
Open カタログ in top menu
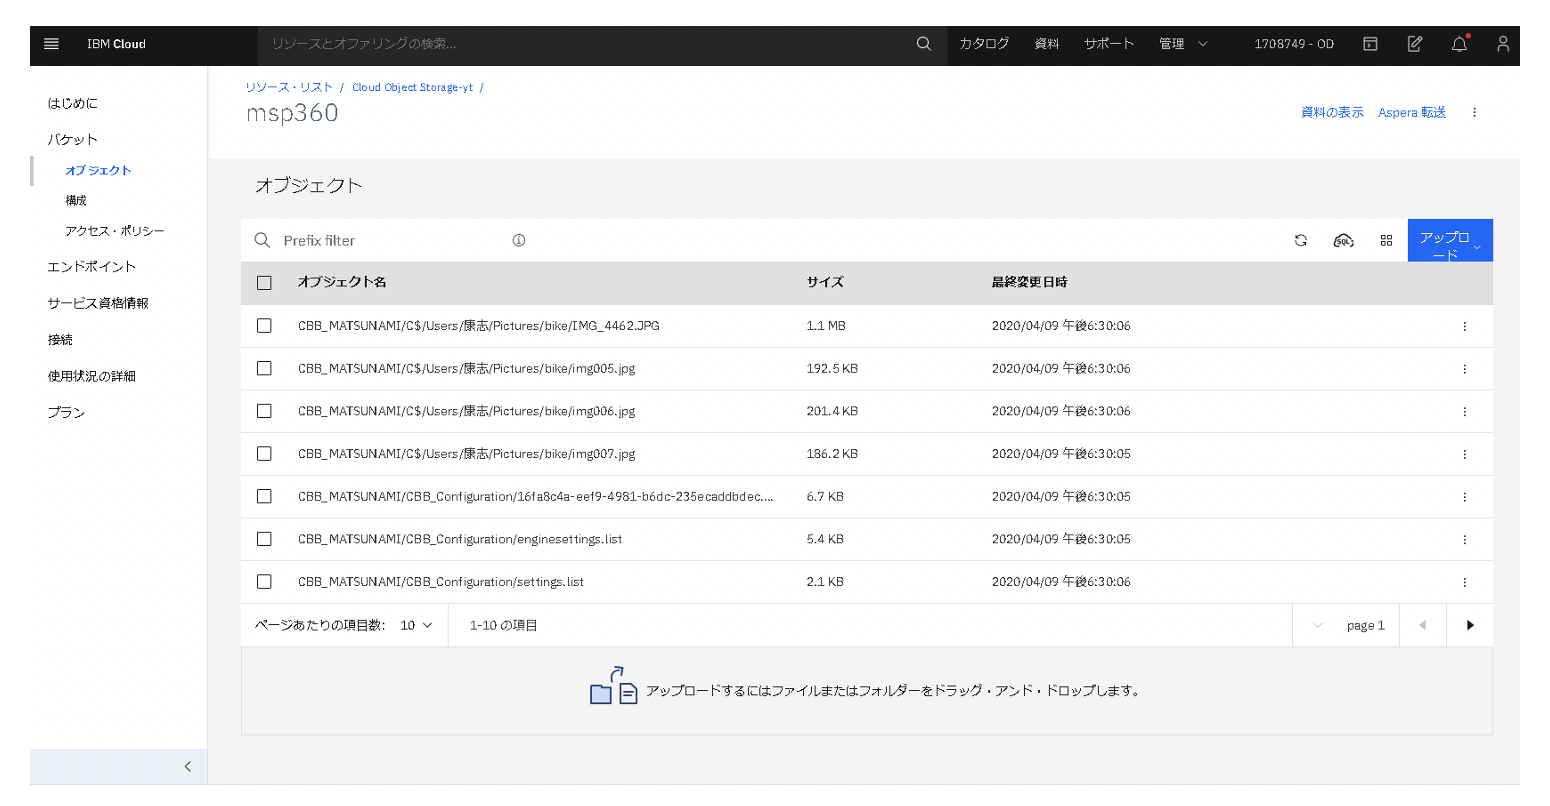(984, 44)
